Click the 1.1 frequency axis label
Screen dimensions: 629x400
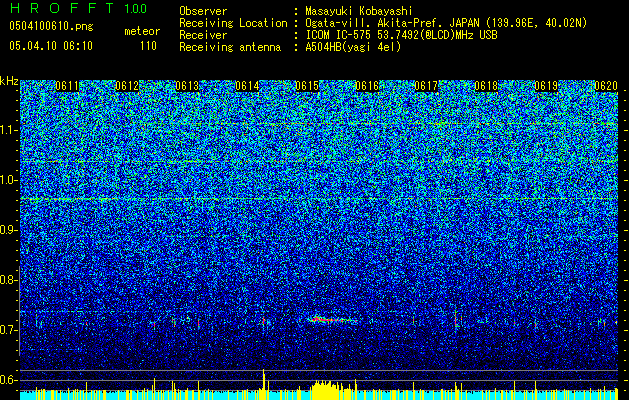[7, 130]
